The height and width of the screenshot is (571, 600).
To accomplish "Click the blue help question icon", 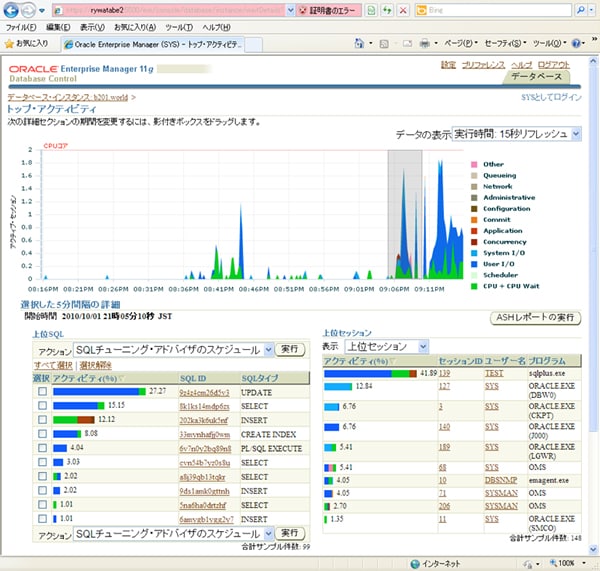I will pos(576,44).
